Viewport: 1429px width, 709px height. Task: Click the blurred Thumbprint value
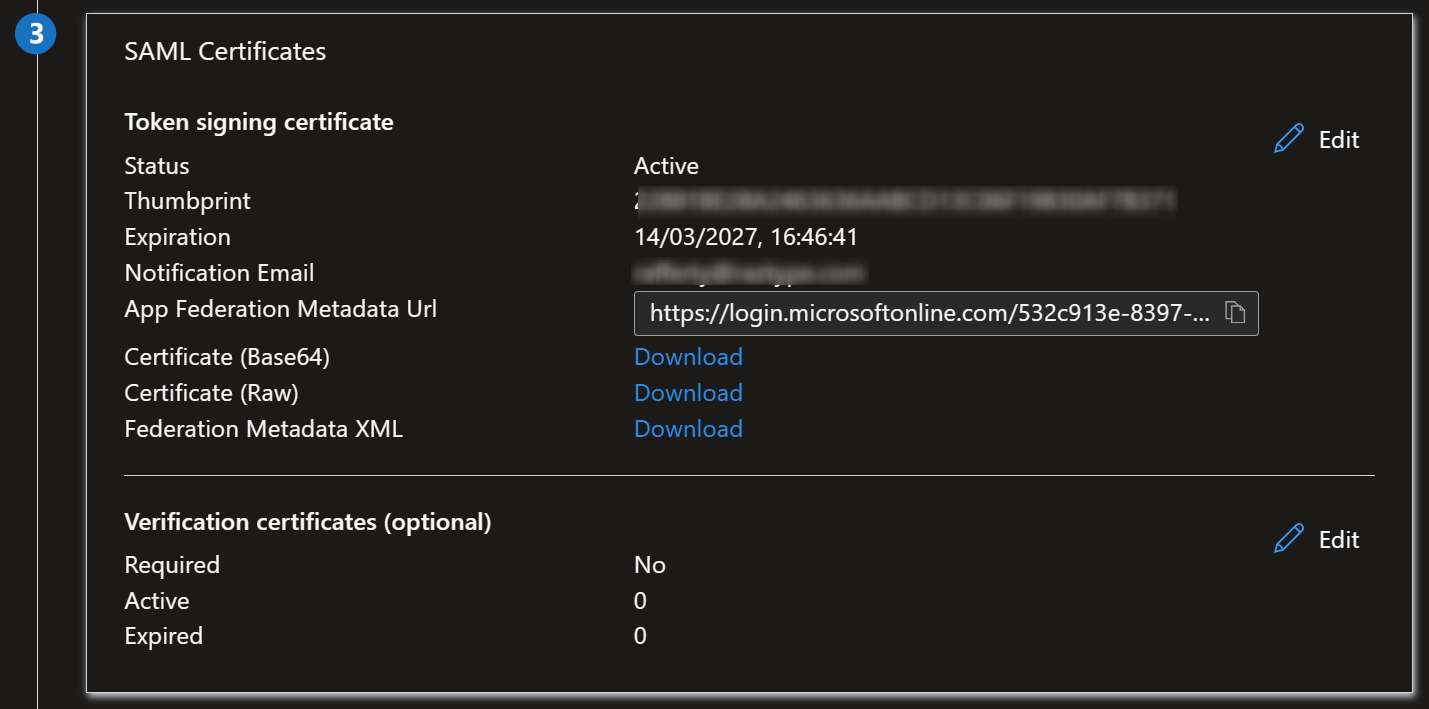(905, 201)
